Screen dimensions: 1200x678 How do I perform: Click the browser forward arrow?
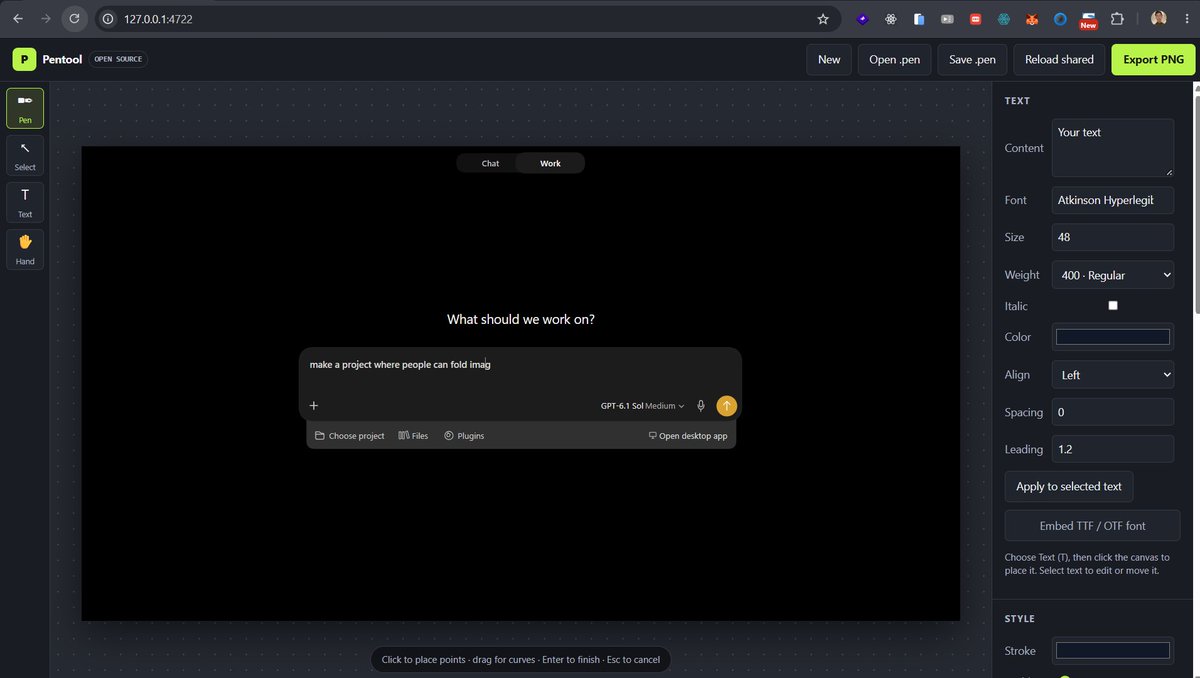[46, 18]
